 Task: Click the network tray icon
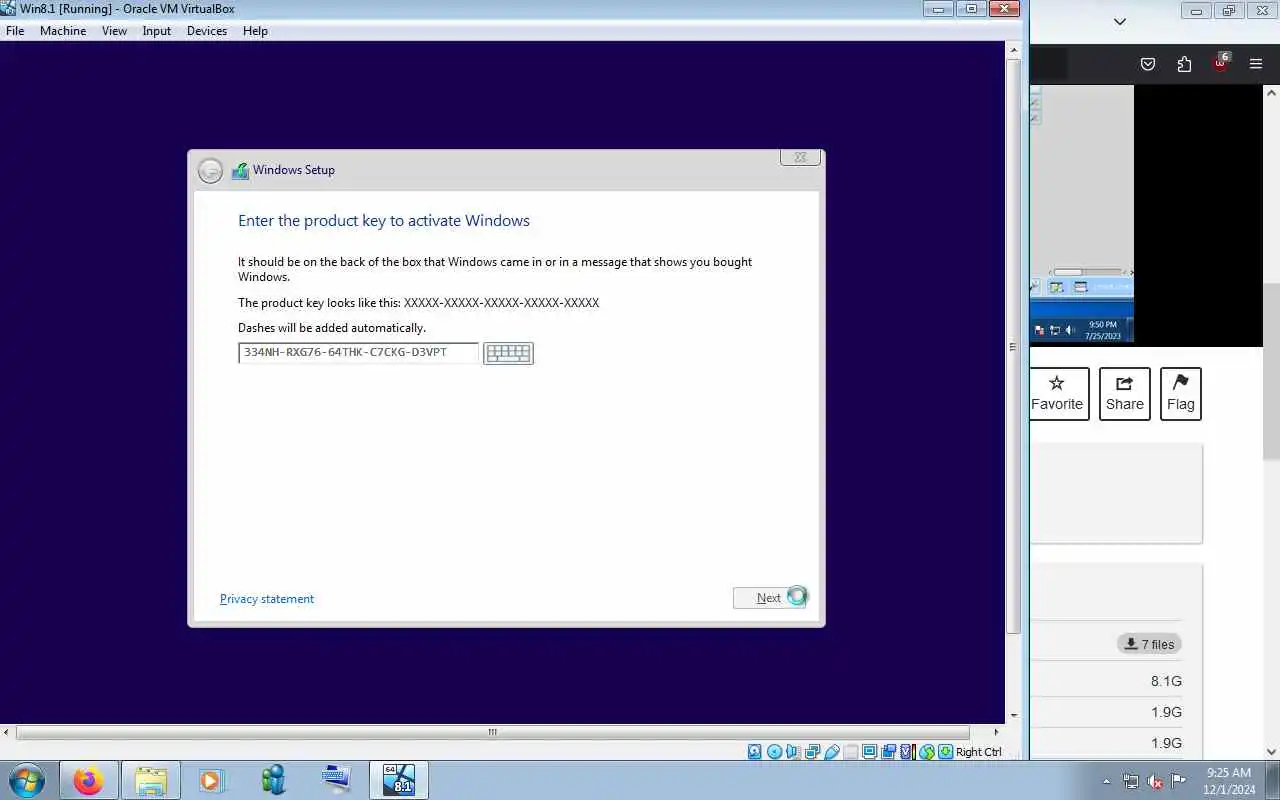[x=1131, y=782]
